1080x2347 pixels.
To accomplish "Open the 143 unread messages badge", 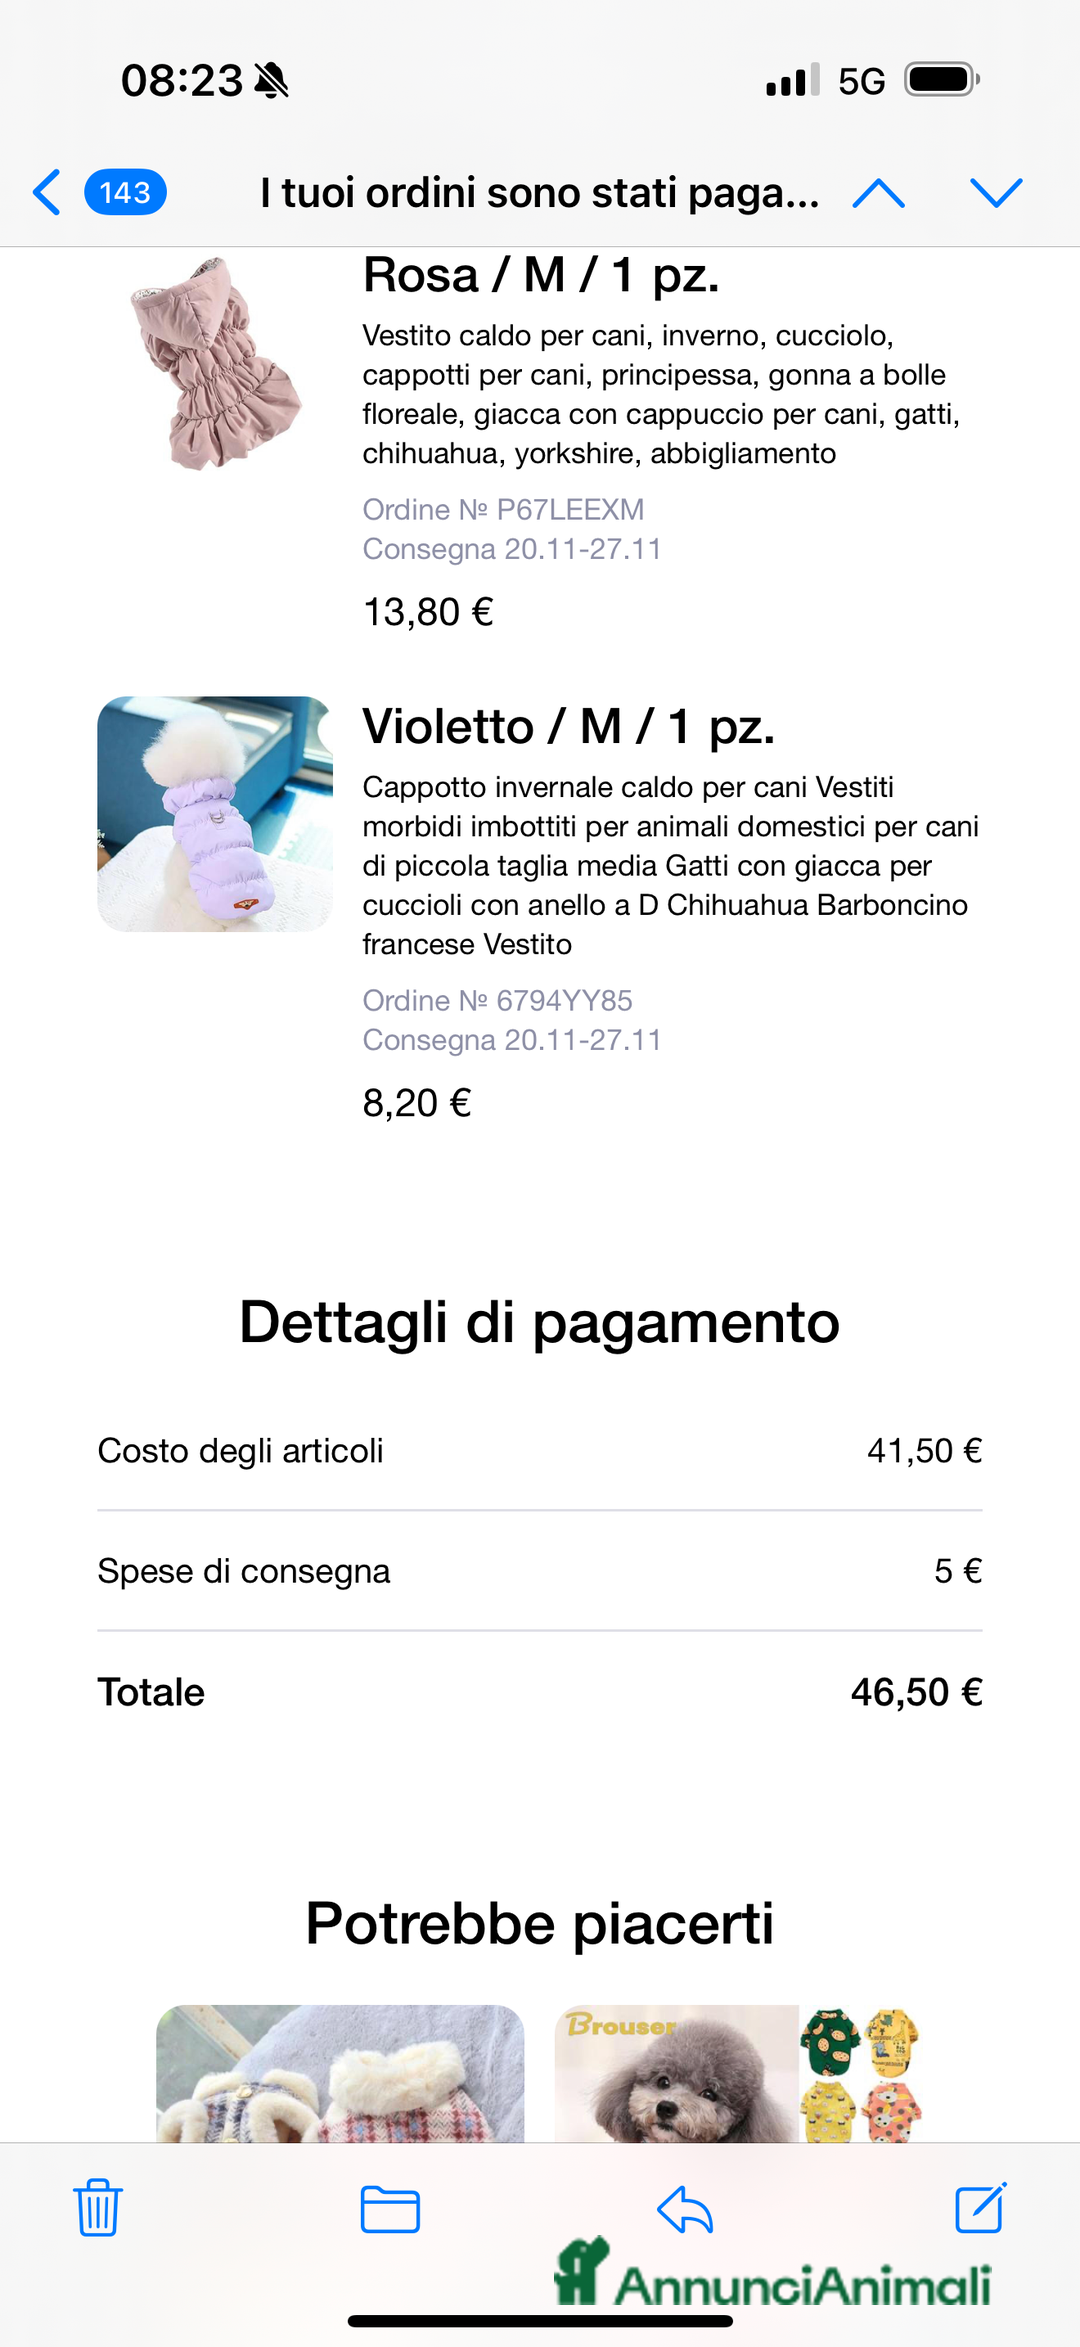I will [125, 192].
